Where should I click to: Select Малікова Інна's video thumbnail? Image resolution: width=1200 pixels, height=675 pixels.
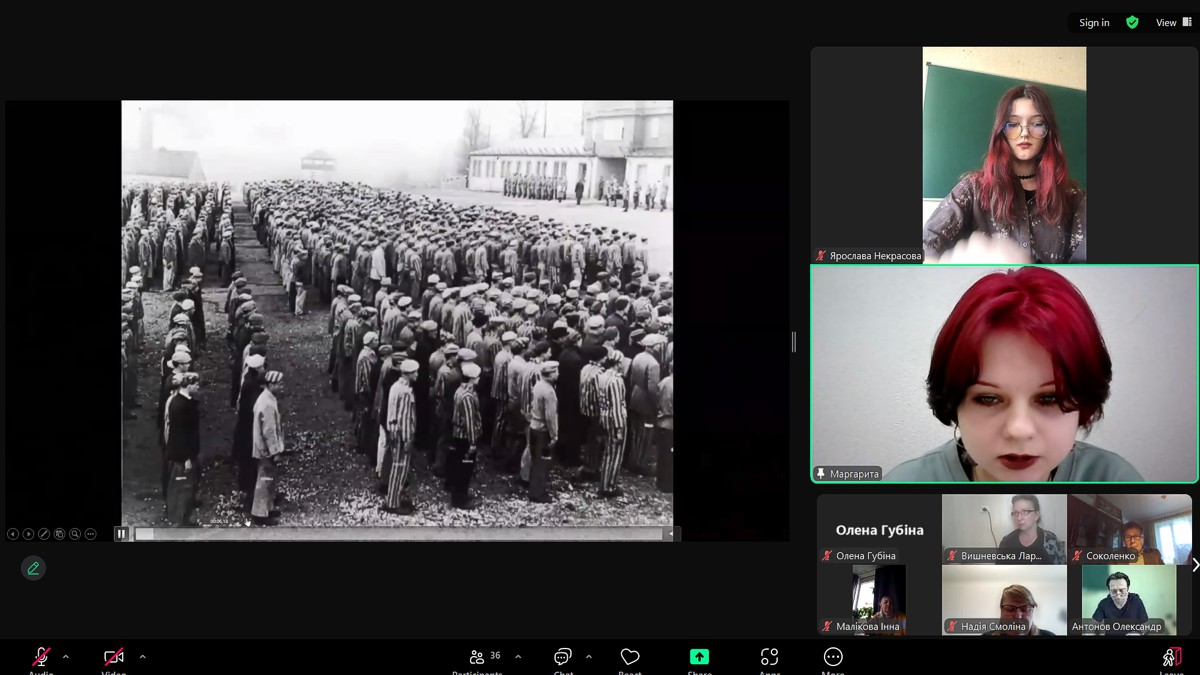pos(879,600)
